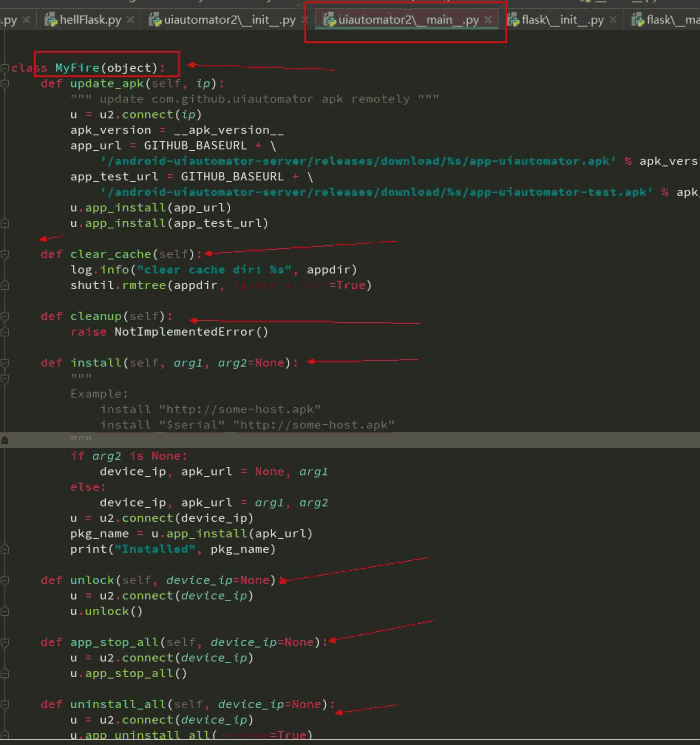The image size is (700, 745).
Task: Click the fold end marker at raise NotImplementedError line
Action: pos(5,332)
